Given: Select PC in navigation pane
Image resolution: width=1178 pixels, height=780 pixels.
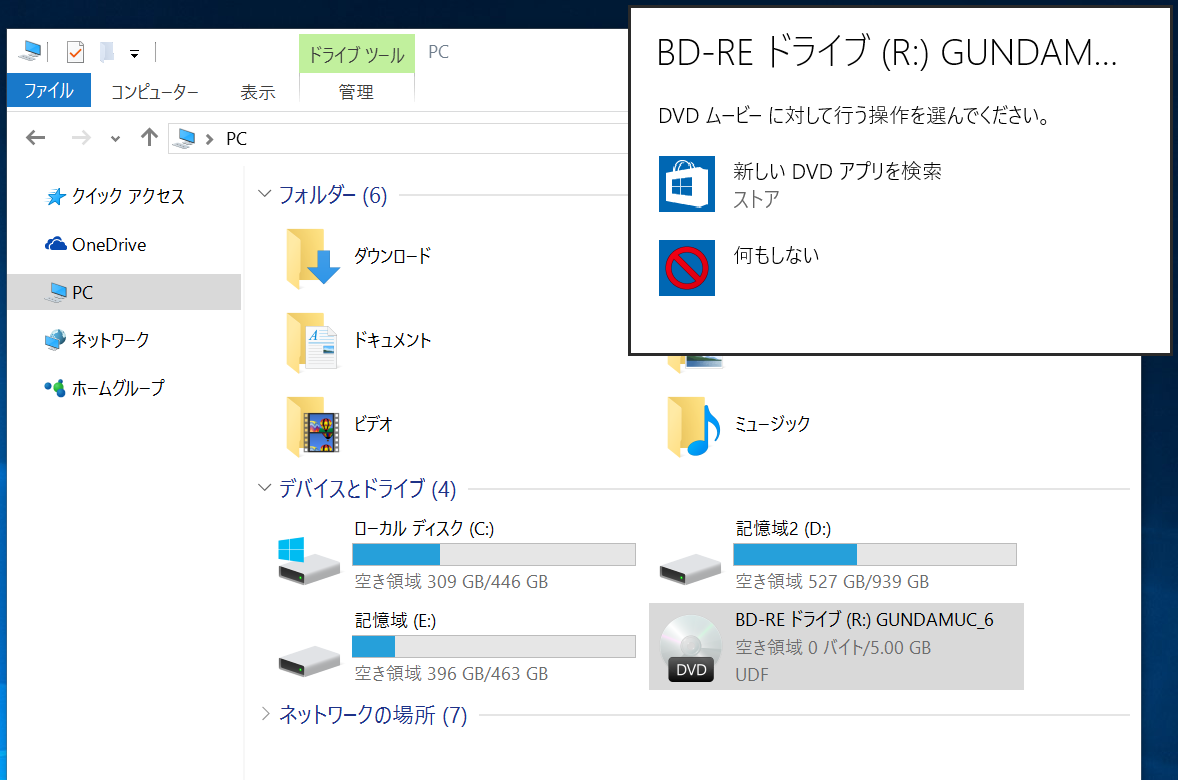Looking at the screenshot, I should click(124, 292).
